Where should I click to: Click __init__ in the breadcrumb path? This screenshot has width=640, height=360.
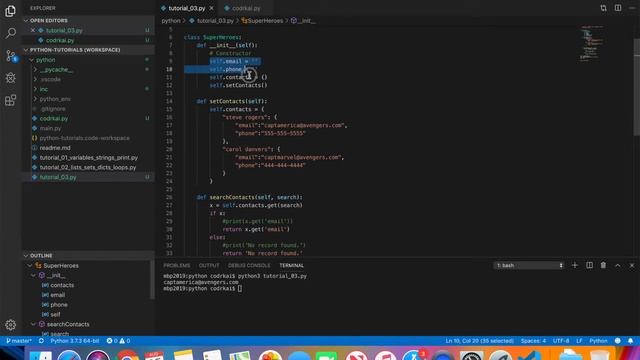pos(303,20)
